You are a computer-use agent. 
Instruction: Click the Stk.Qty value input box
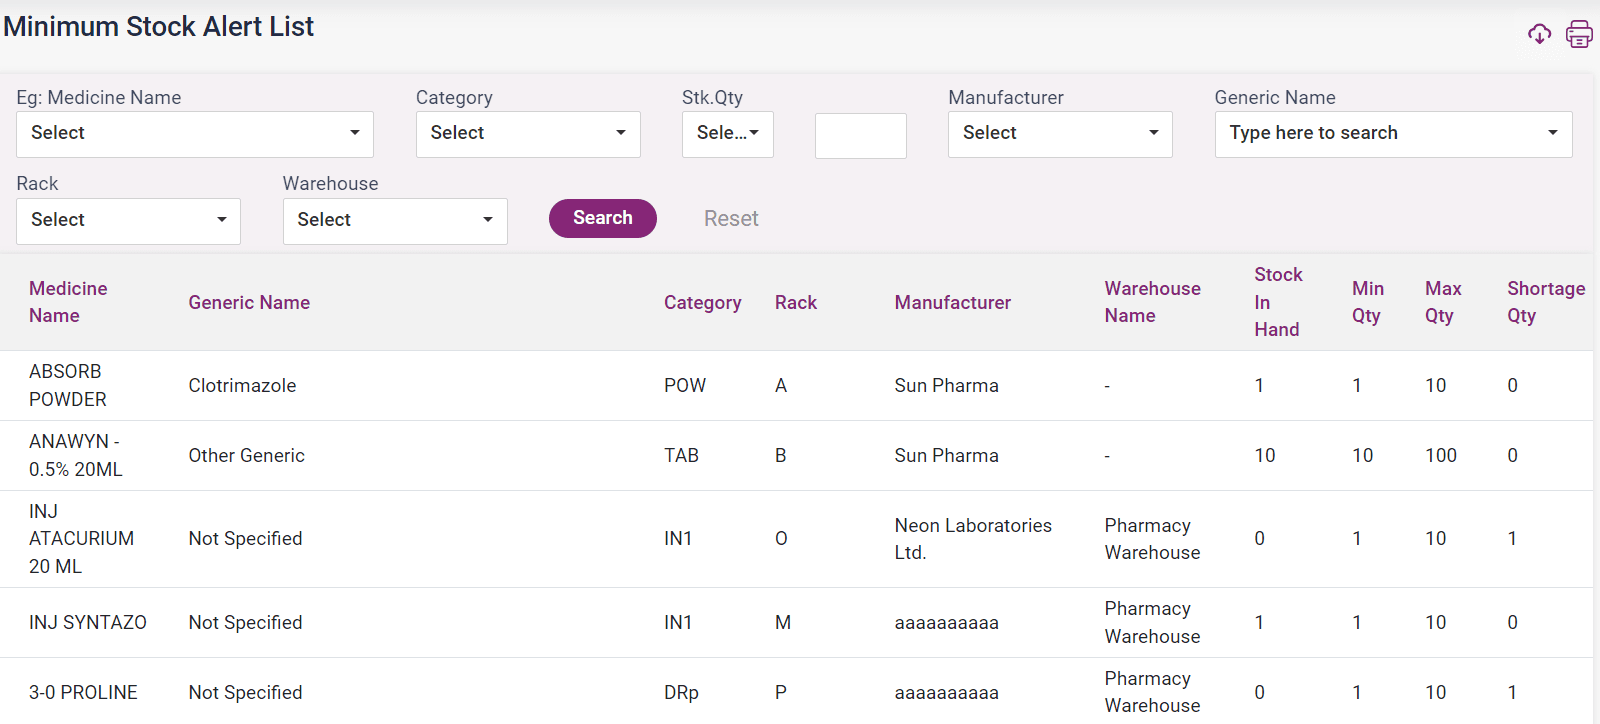coord(860,136)
